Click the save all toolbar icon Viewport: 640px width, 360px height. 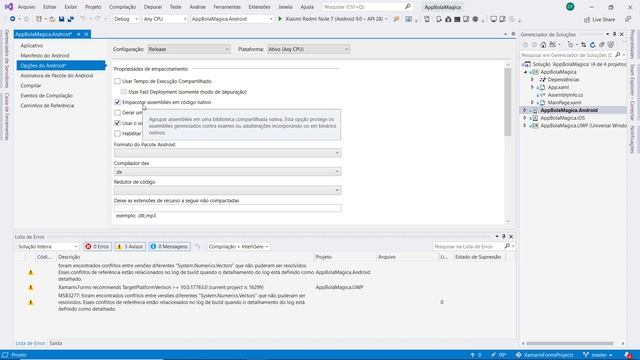pos(71,19)
